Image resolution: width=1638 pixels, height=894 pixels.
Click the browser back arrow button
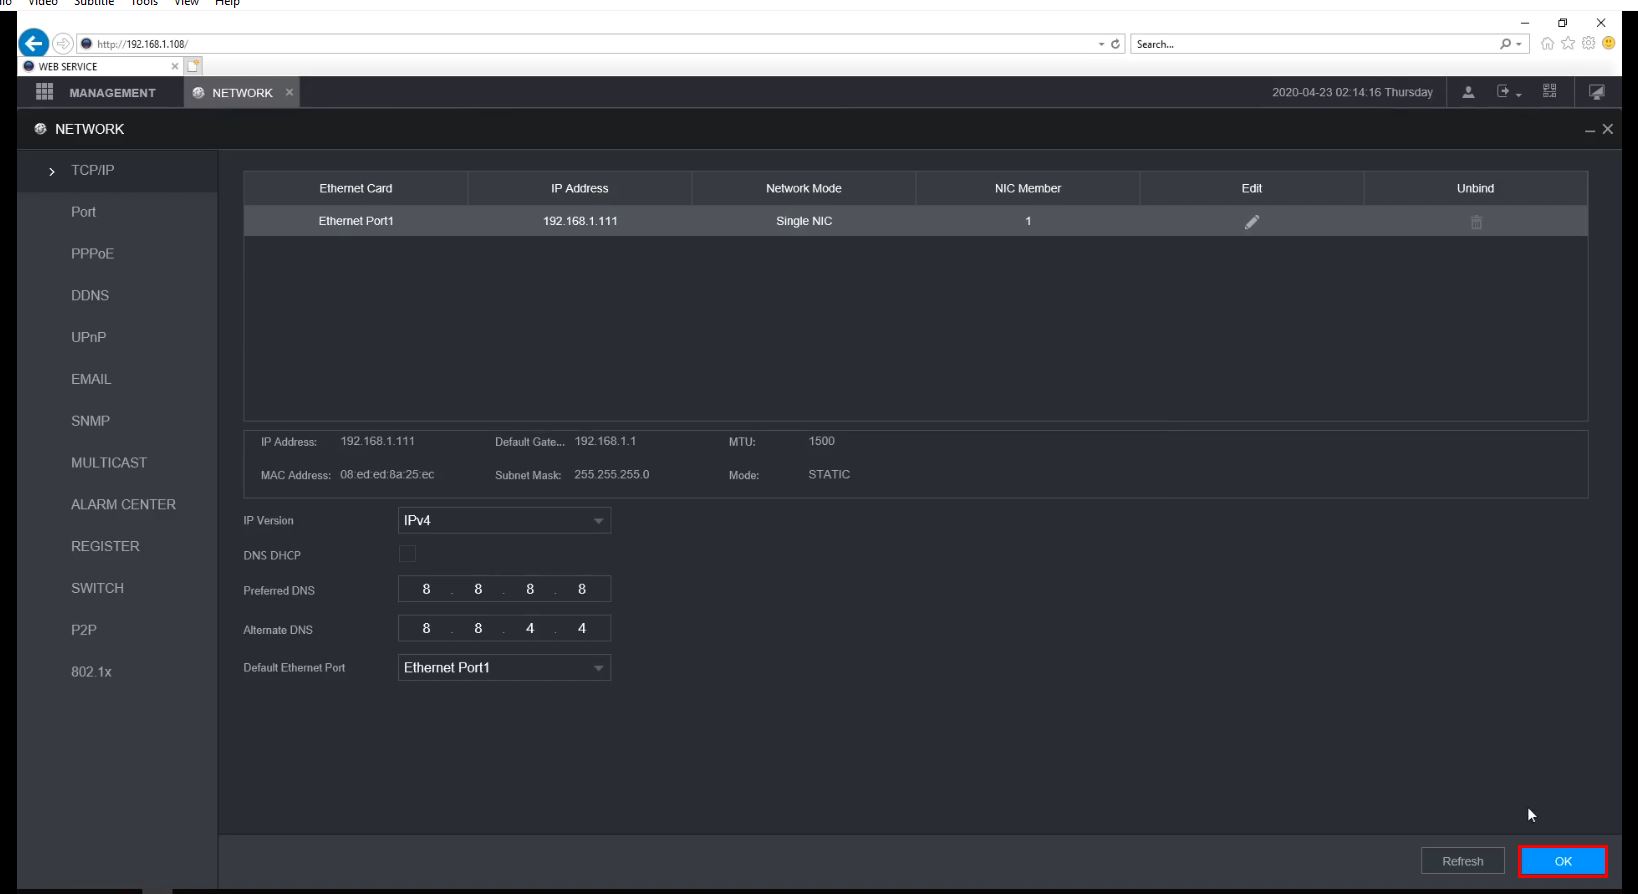point(34,43)
